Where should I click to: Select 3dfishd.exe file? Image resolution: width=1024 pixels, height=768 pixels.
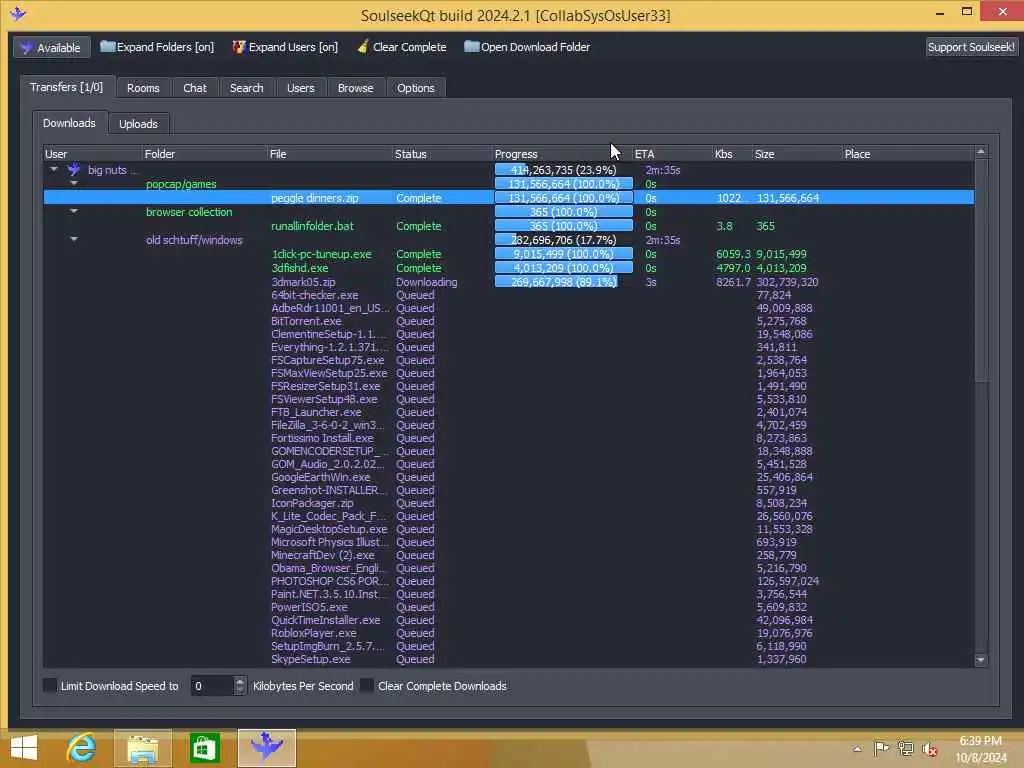[299, 268]
